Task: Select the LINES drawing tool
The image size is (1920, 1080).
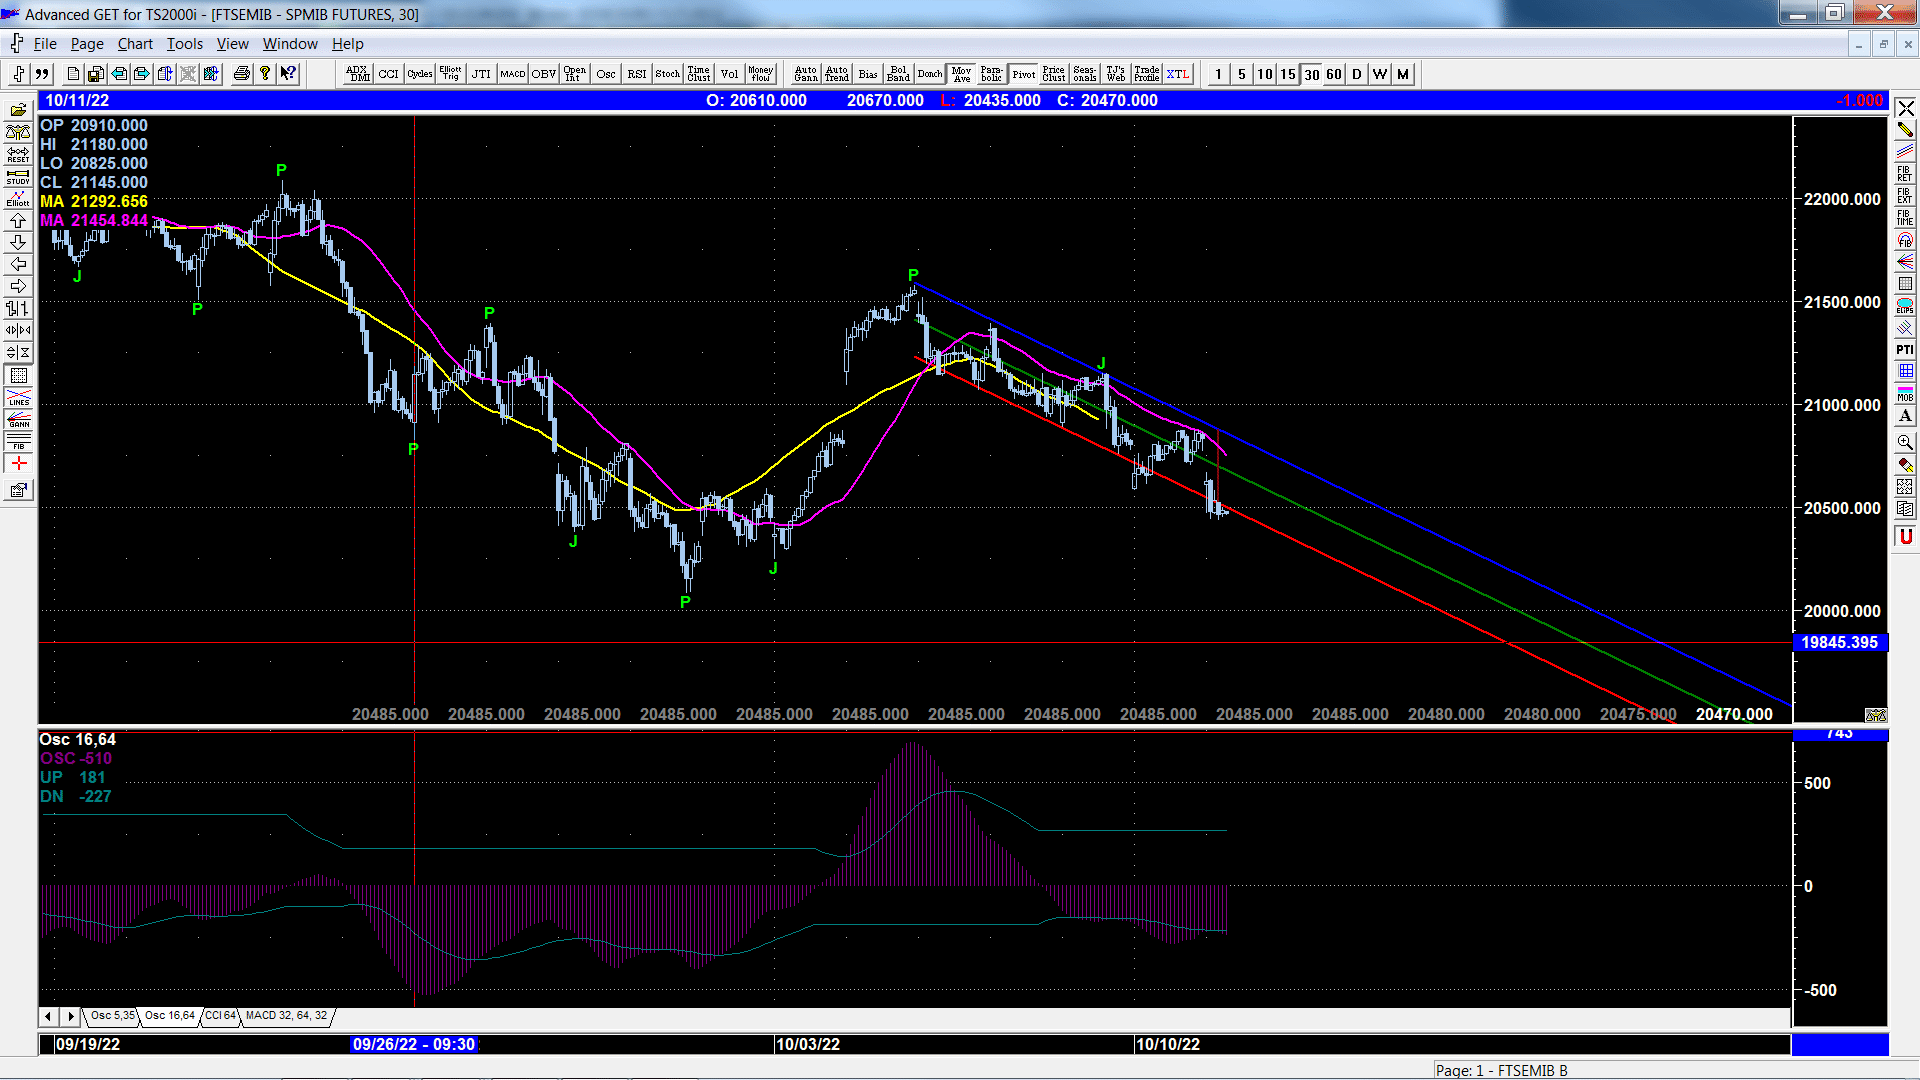Action: click(x=18, y=398)
